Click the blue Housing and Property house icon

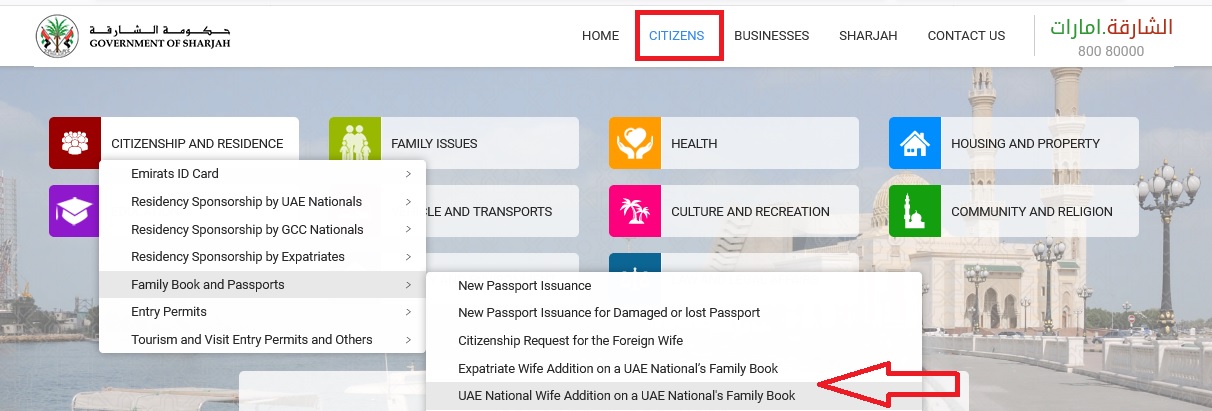click(915, 143)
